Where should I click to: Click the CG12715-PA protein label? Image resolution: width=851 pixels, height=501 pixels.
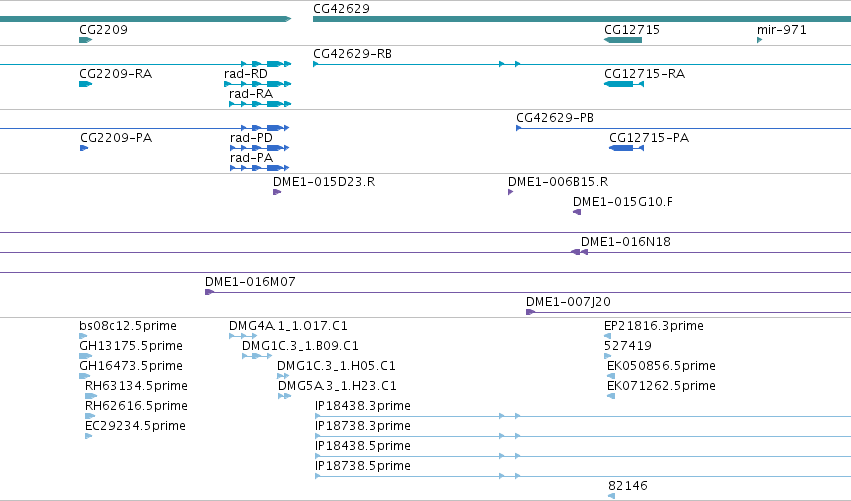[649, 137]
